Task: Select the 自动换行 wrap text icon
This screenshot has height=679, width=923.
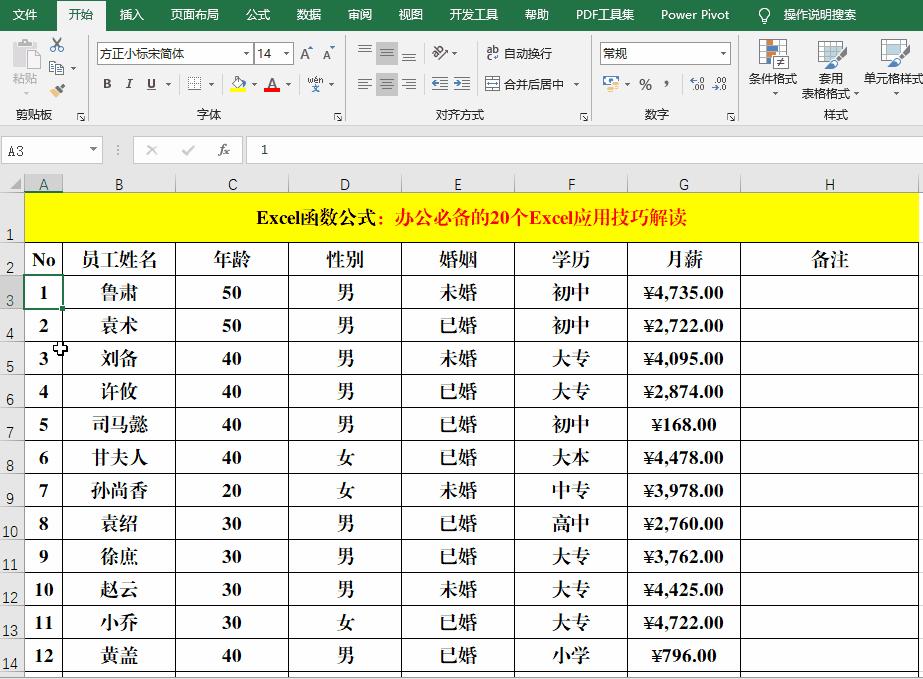Action: [x=521, y=53]
